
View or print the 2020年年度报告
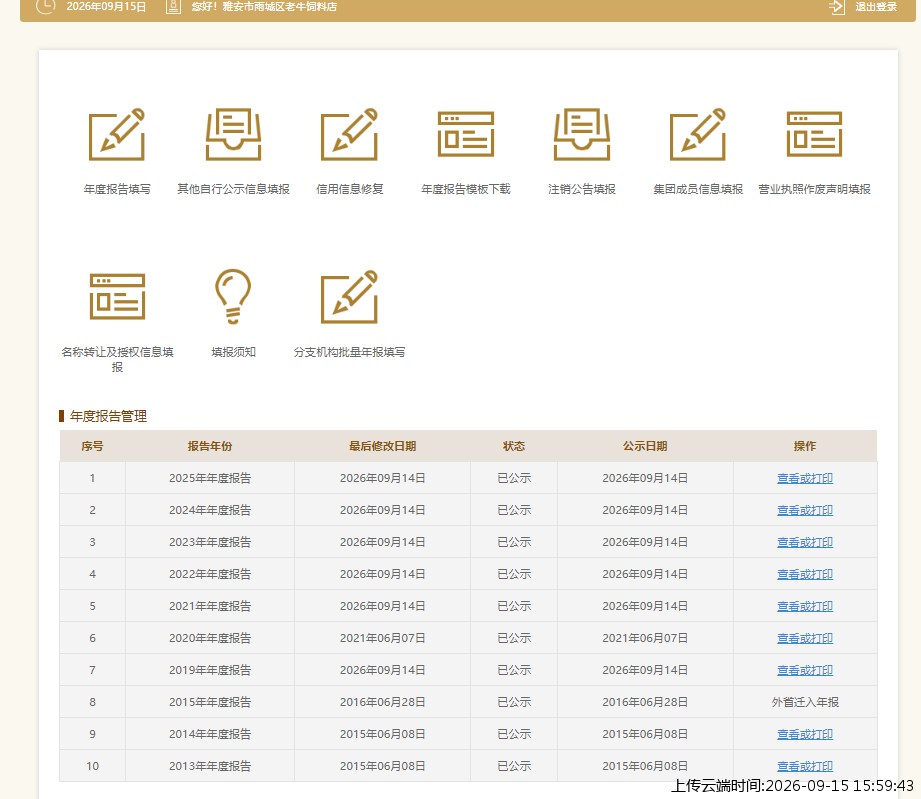(805, 638)
